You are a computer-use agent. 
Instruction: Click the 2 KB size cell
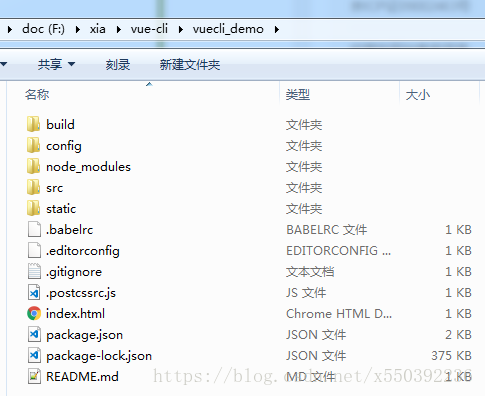[458, 335]
